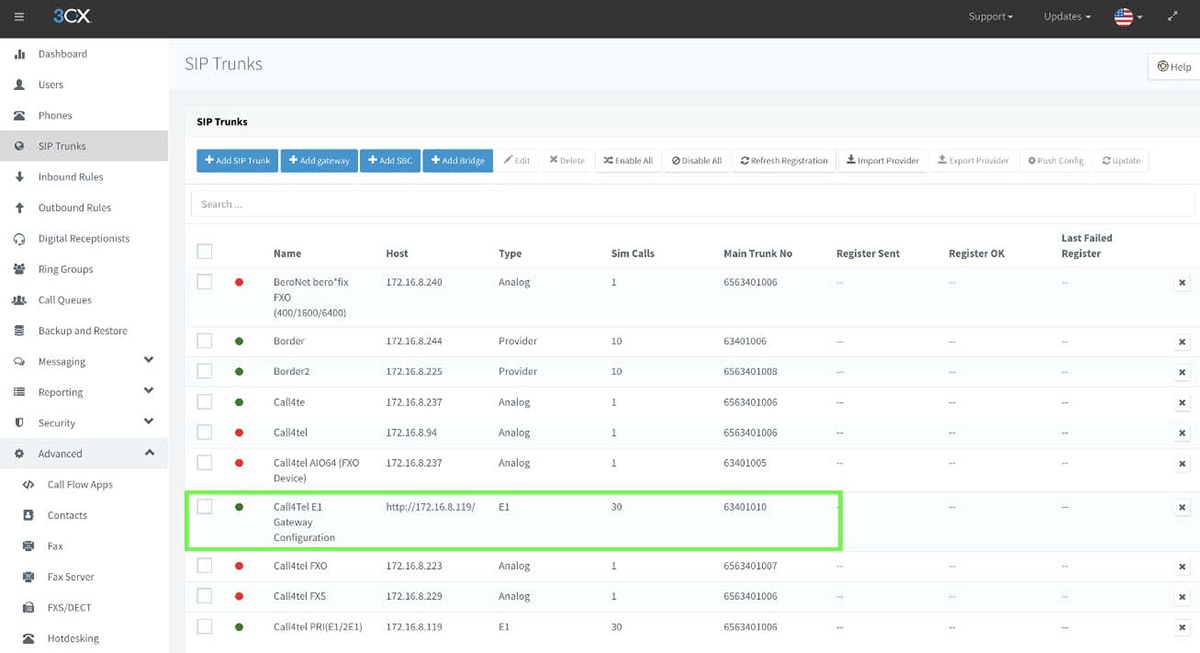Click into the trunk Search field
The image size is (1200, 653).
click(x=692, y=204)
